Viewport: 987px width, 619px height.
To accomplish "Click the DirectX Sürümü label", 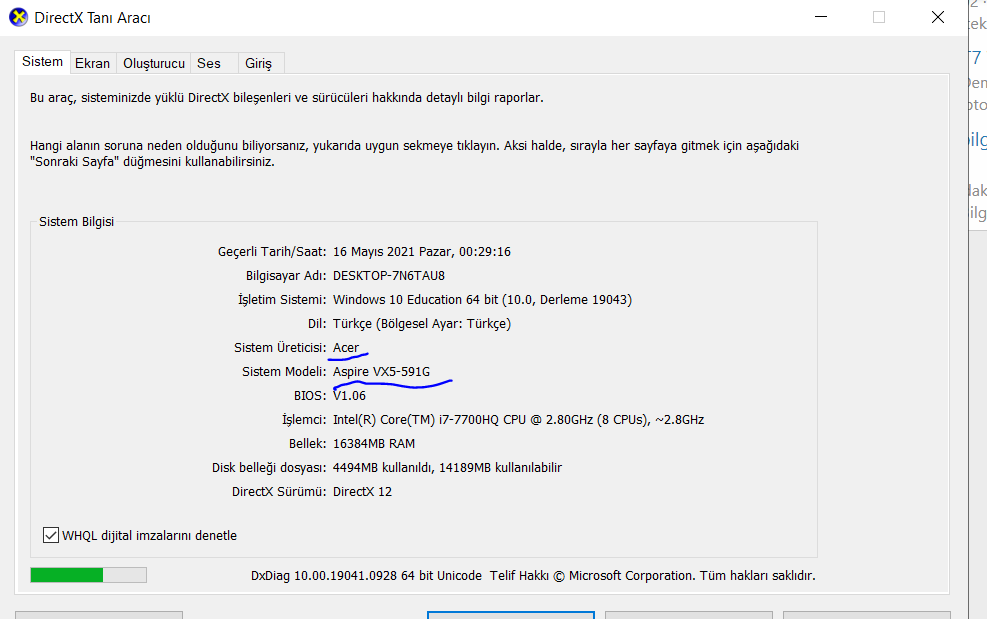I will (x=279, y=491).
